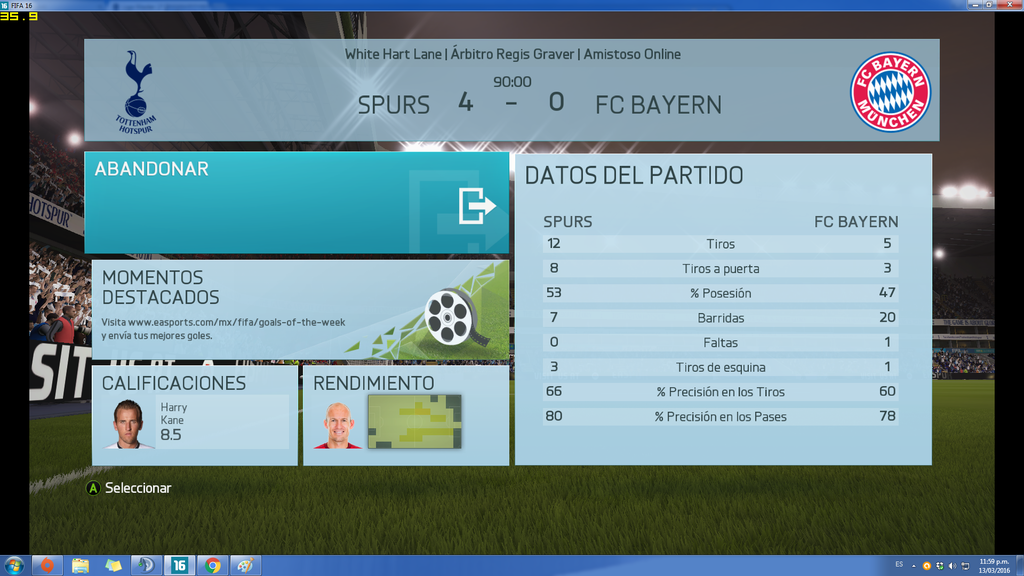Click the 'SPURS' stats column header
Viewport: 1024px width, 576px height.
point(568,222)
